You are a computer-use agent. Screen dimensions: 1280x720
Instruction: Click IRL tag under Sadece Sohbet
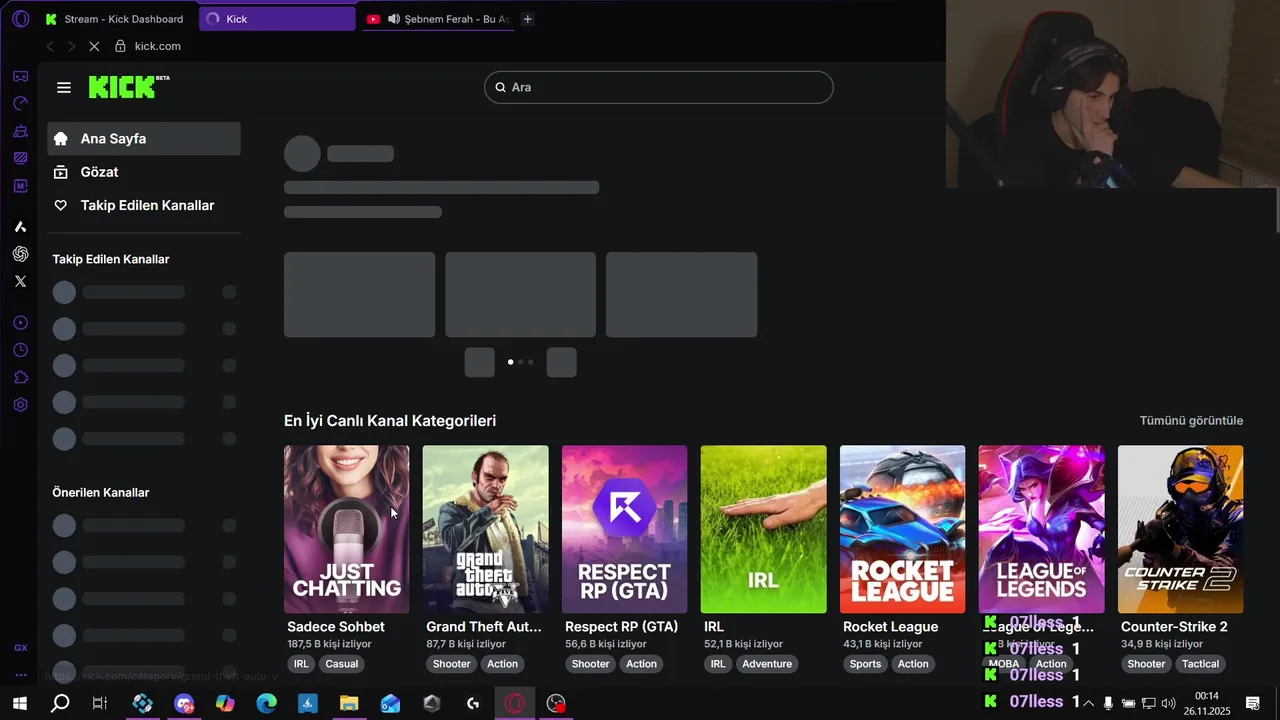click(301, 664)
